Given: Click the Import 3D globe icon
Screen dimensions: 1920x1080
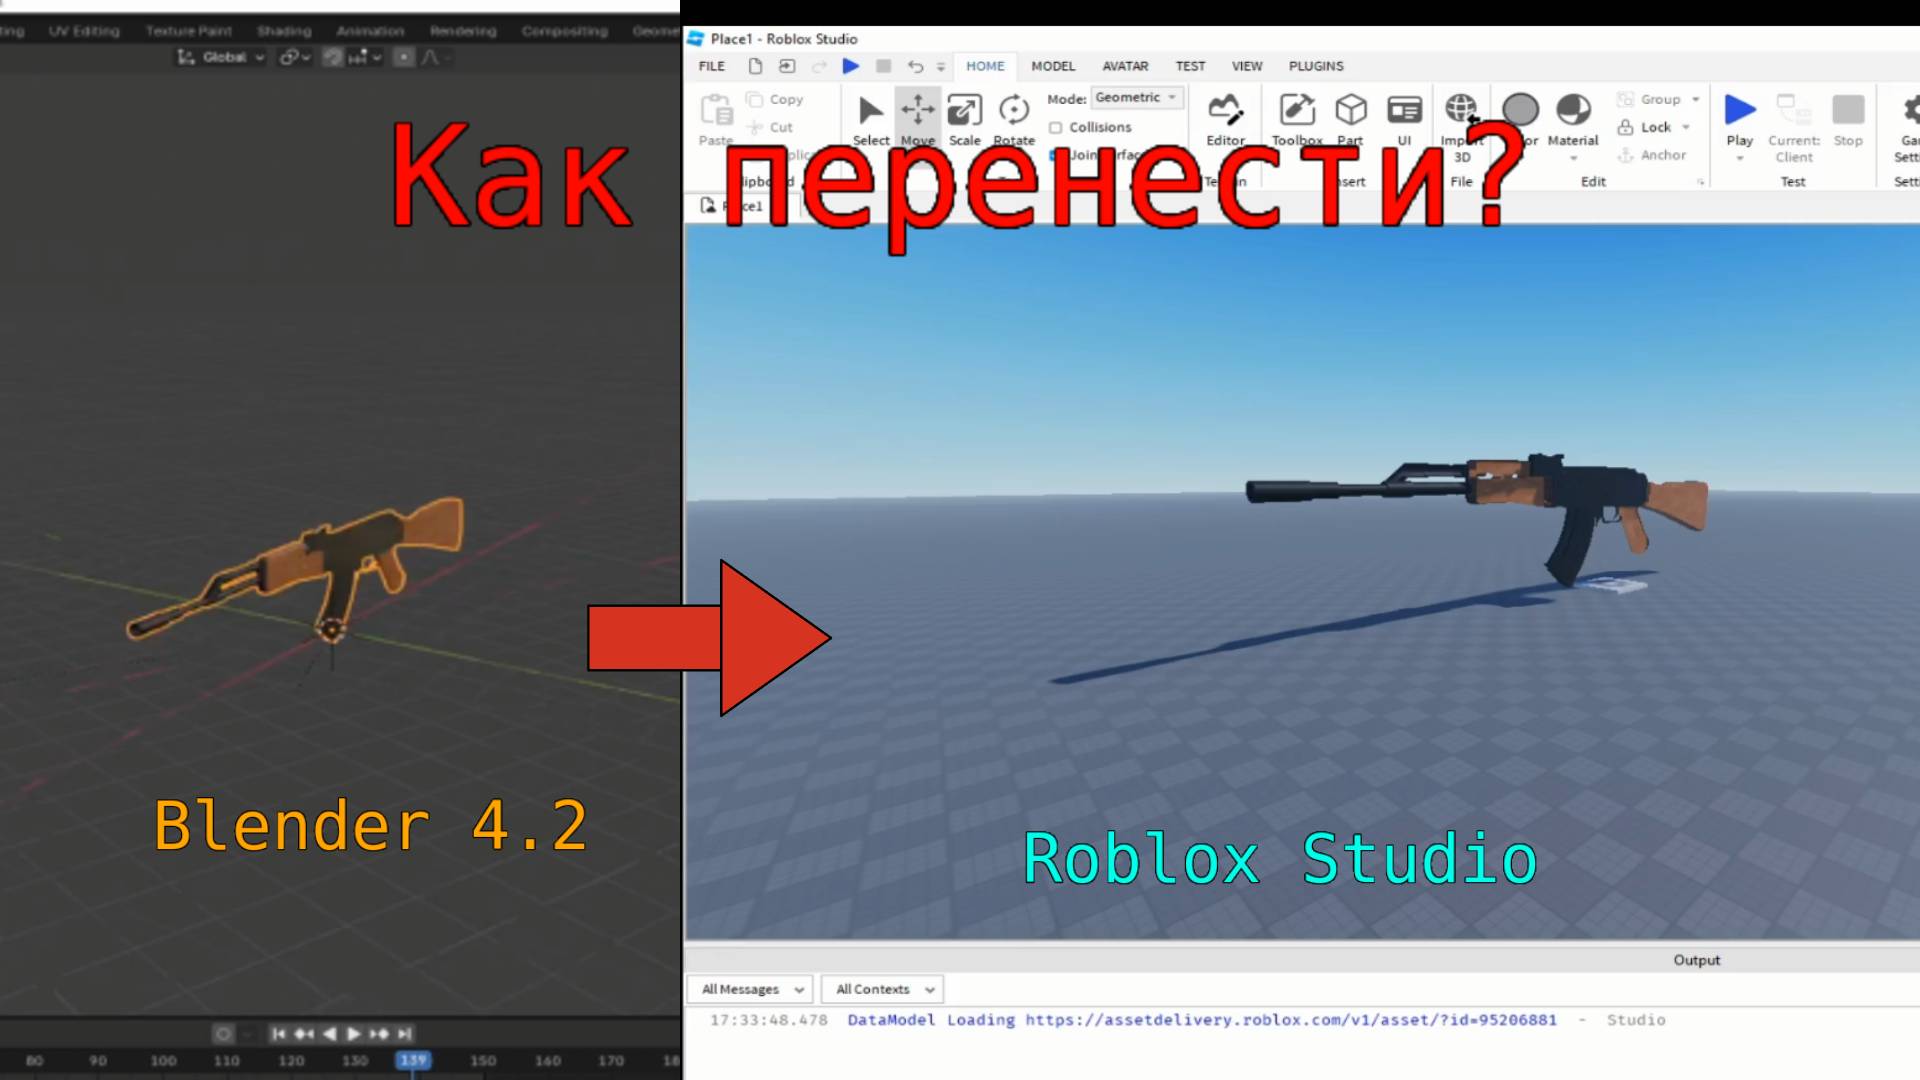Looking at the screenshot, I should click(1460, 108).
